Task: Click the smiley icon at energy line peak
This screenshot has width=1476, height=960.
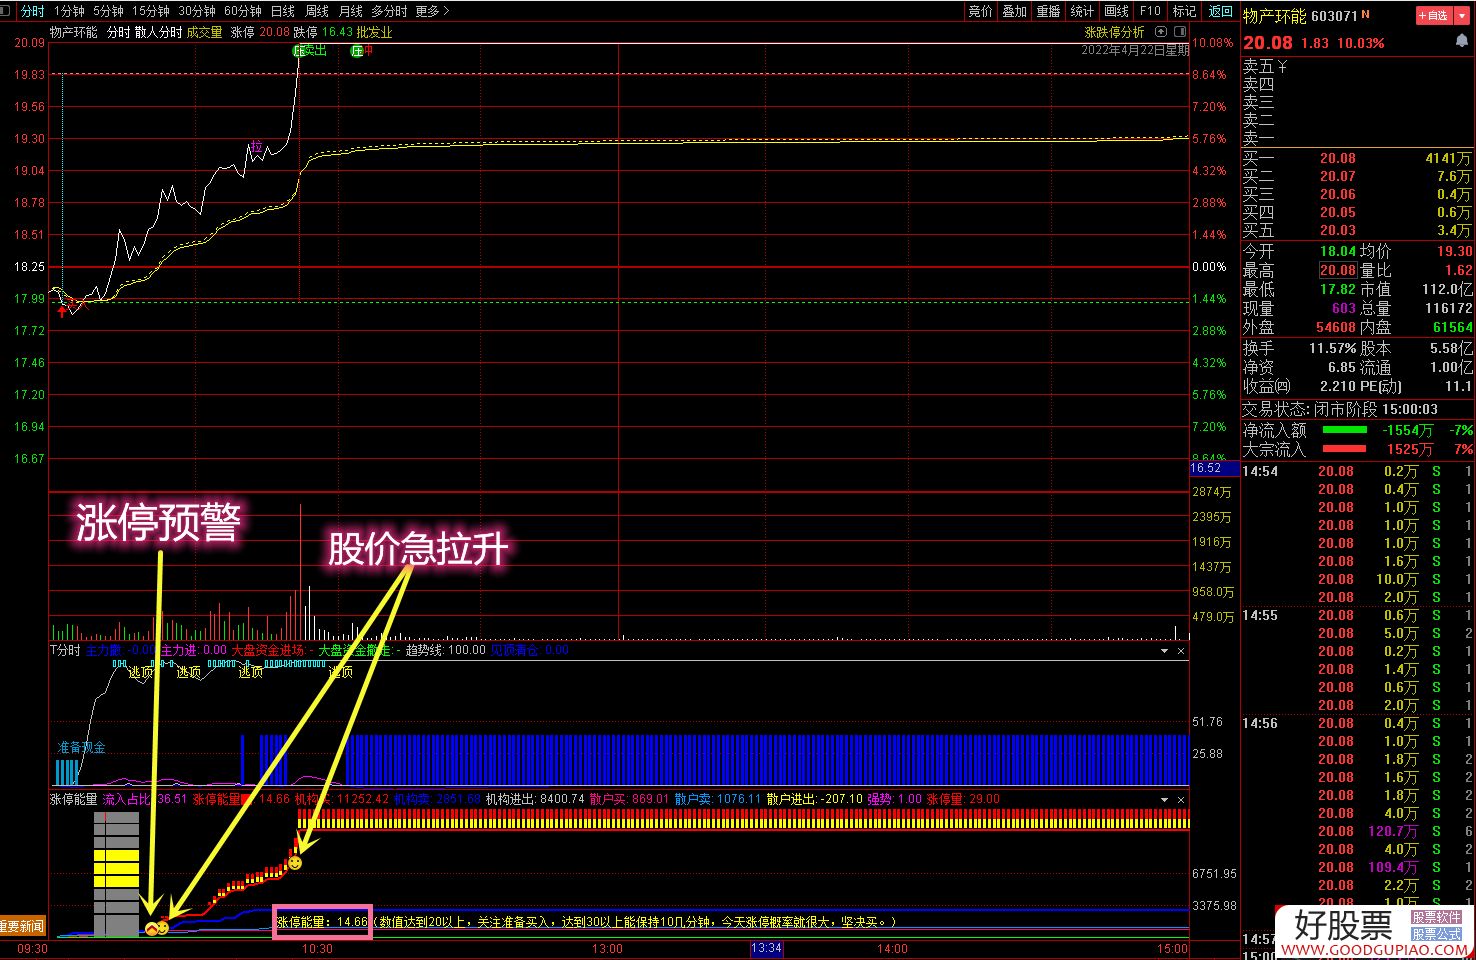Action: 295,862
